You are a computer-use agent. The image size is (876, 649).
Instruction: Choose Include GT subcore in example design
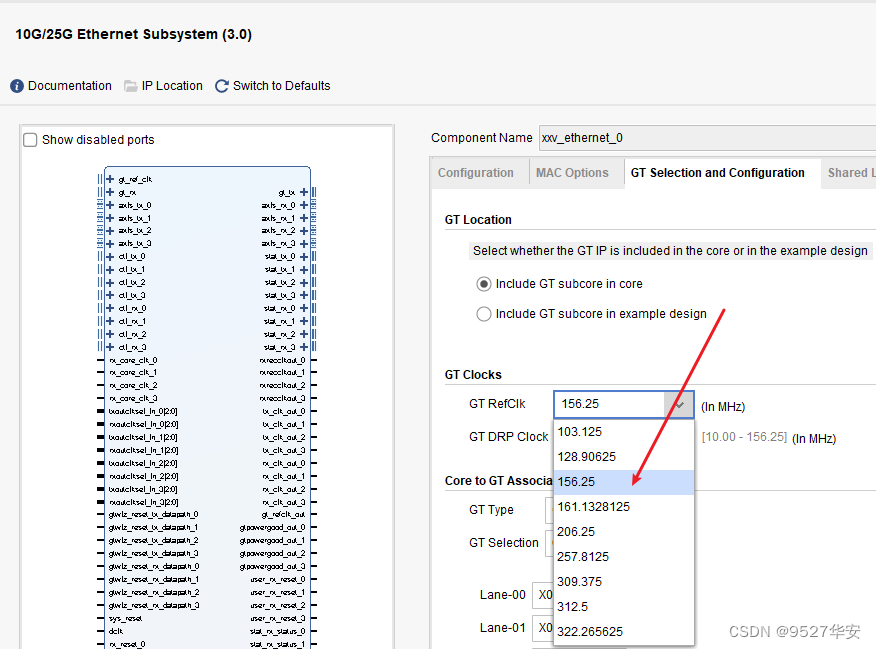485,314
